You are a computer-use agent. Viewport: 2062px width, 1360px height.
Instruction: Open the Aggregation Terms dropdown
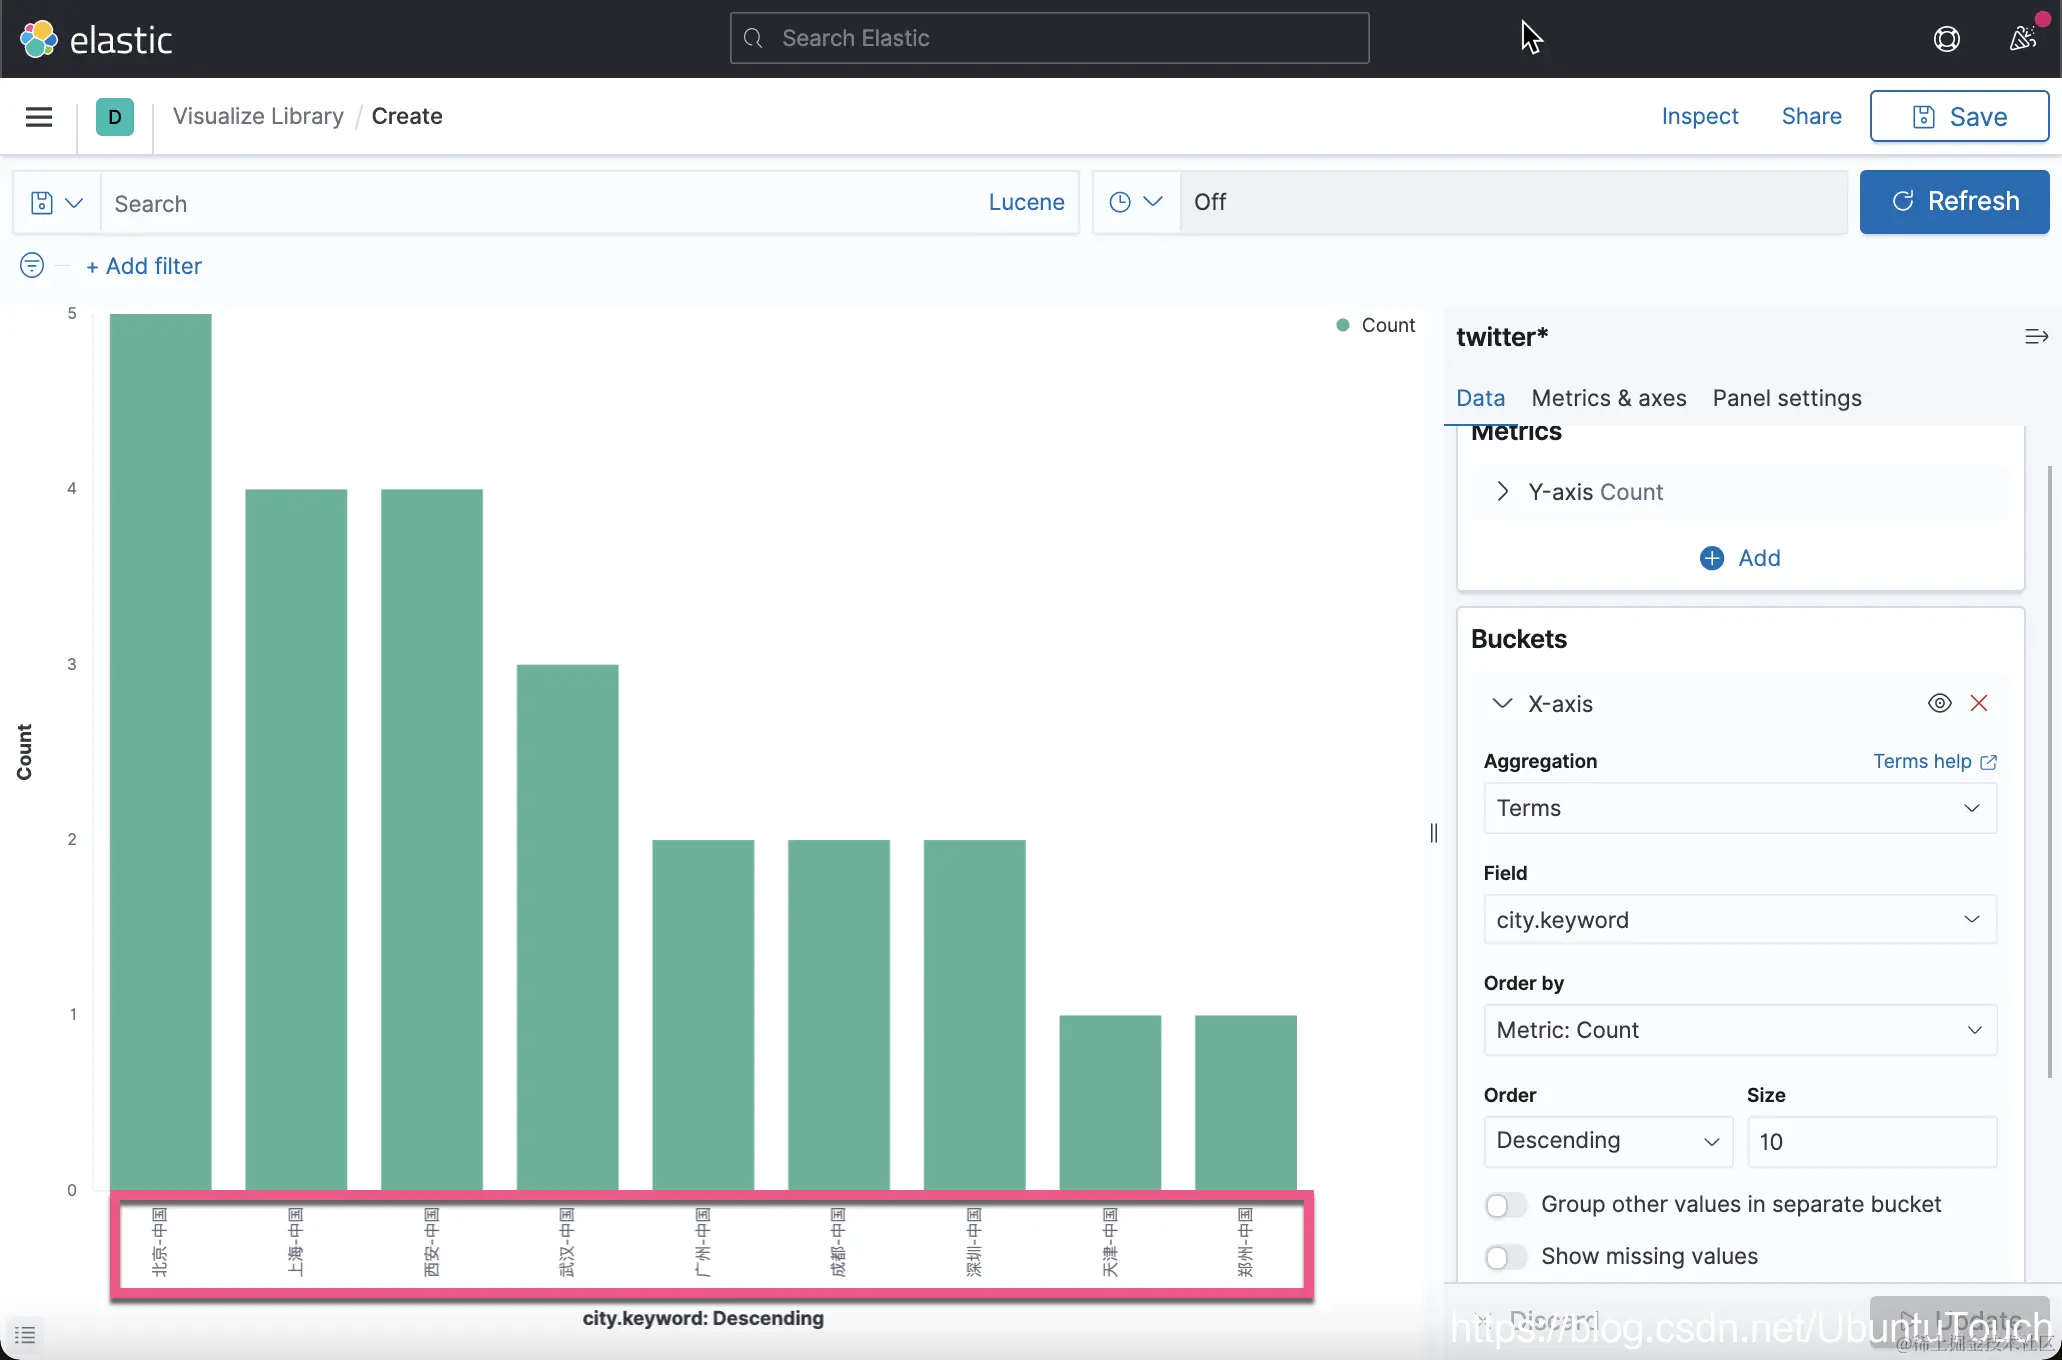[1739, 808]
